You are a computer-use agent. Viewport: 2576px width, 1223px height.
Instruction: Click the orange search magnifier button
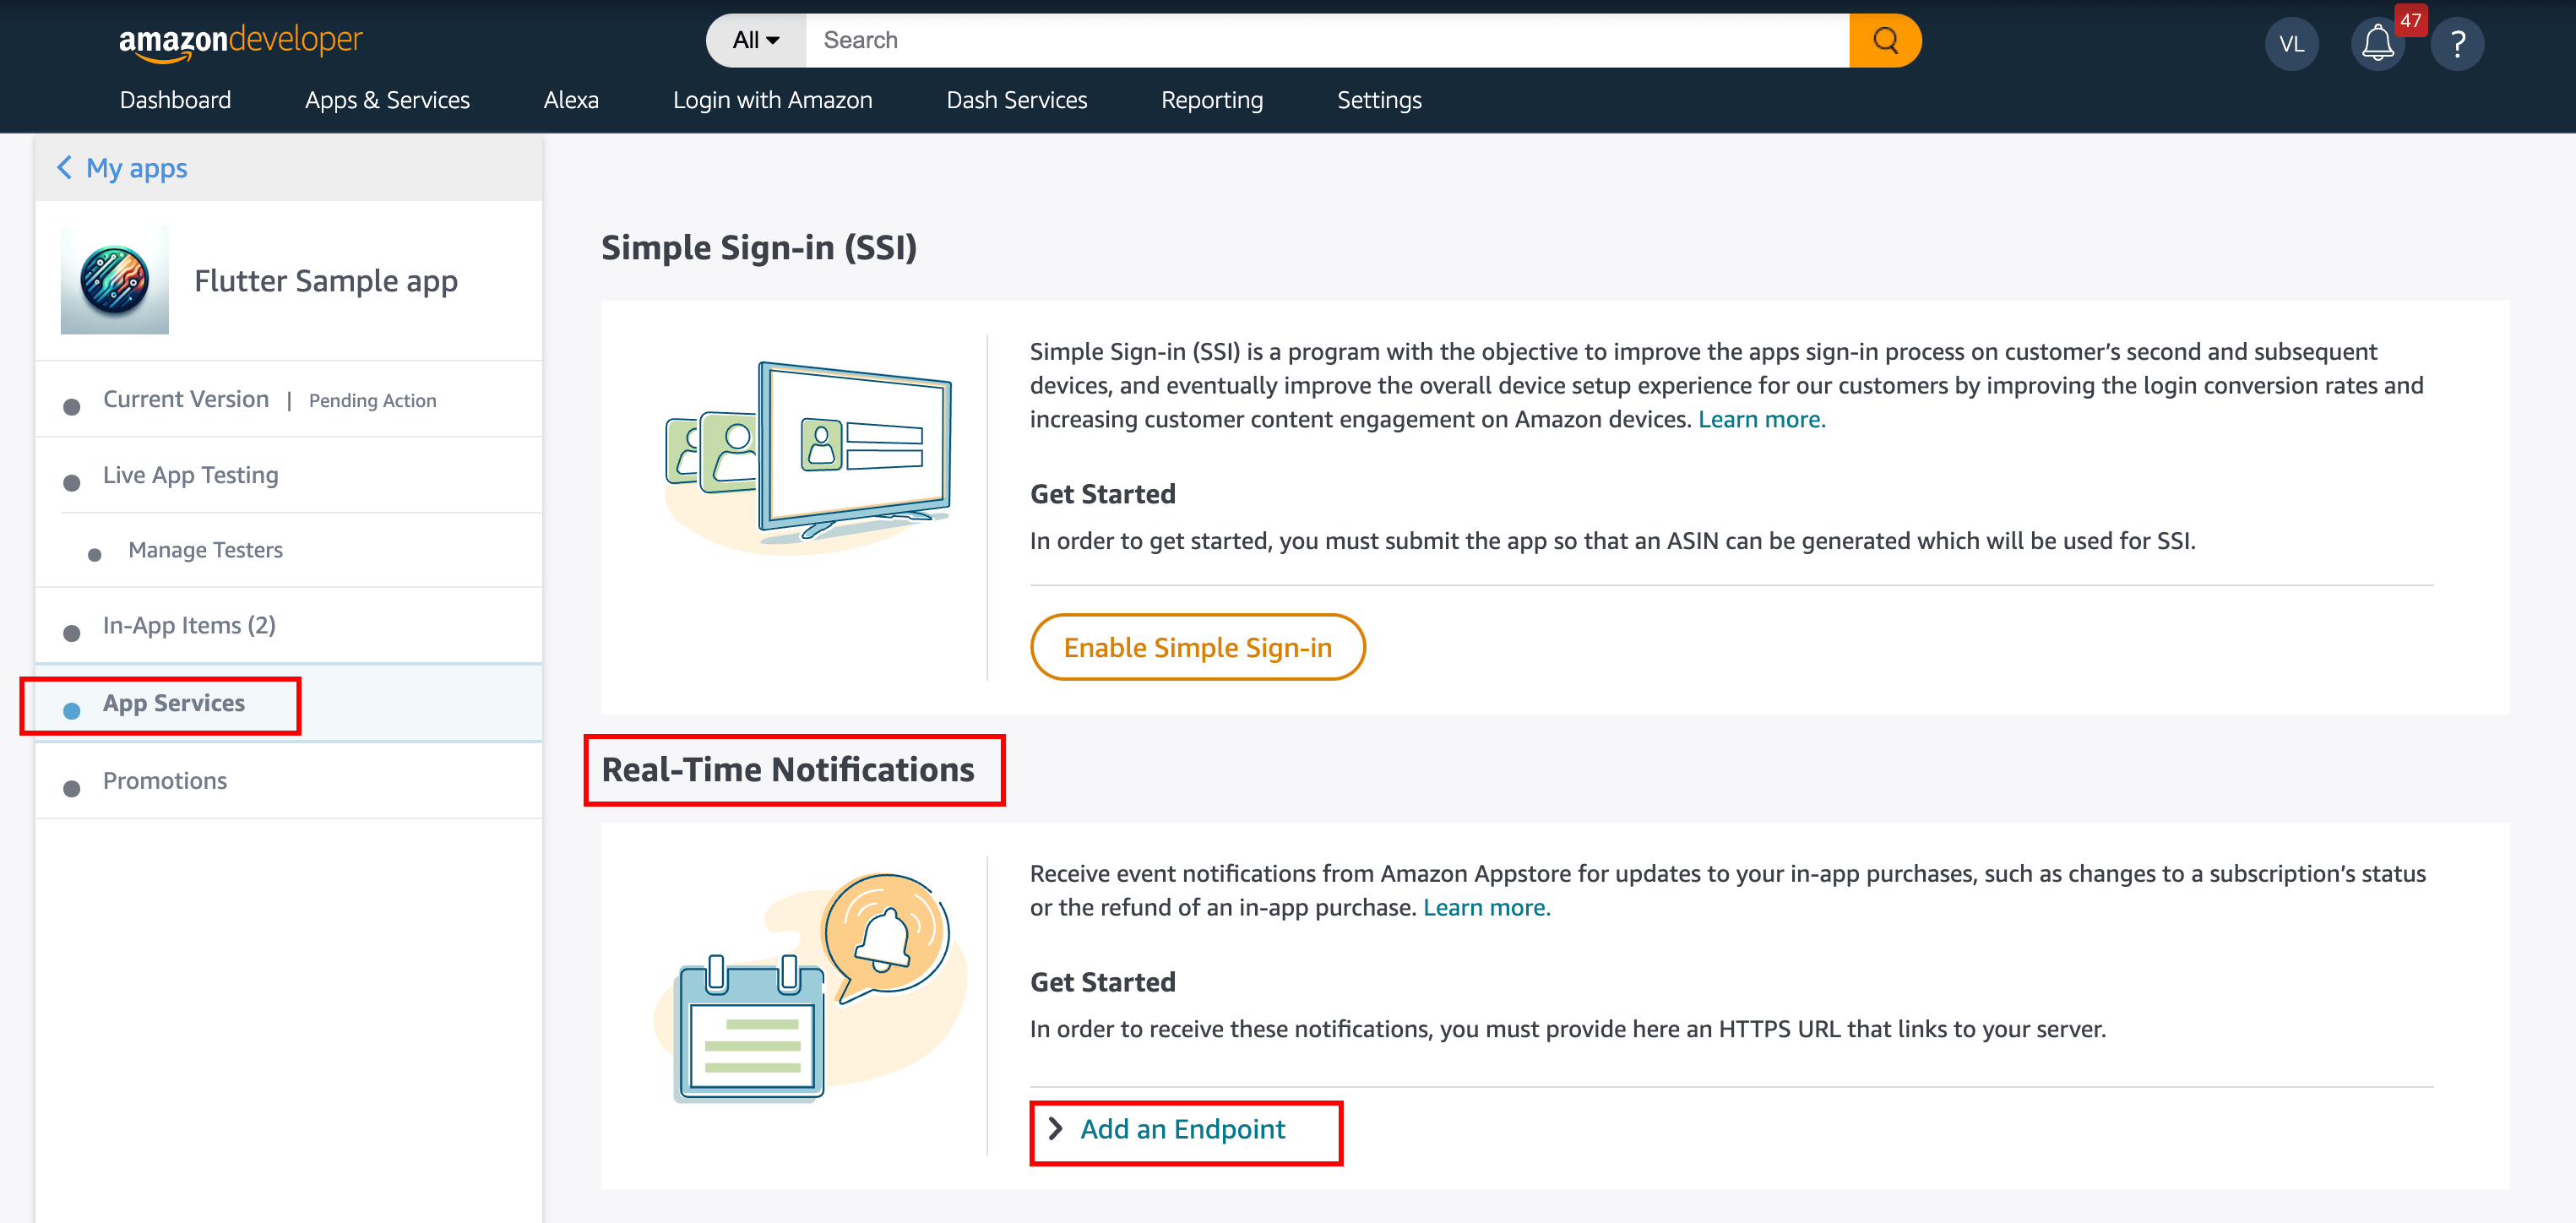1884,41
